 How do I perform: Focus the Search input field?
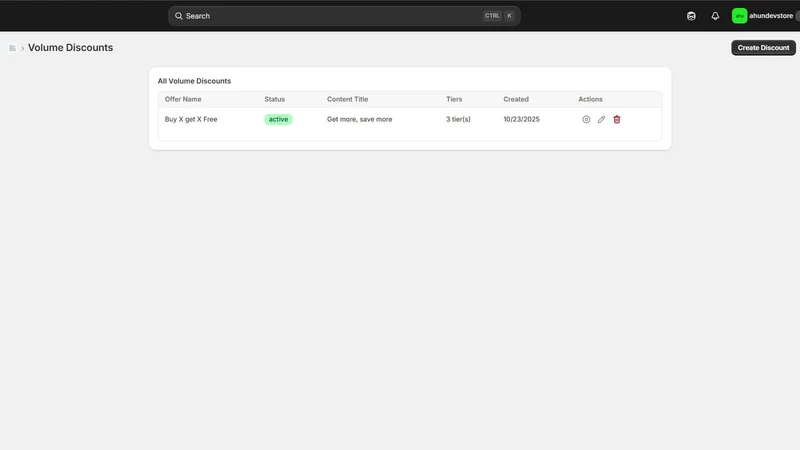(344, 16)
